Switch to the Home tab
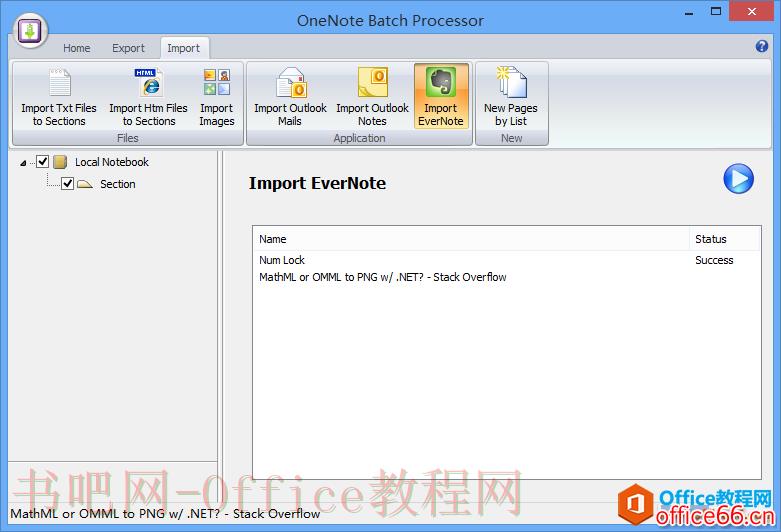 click(x=77, y=48)
